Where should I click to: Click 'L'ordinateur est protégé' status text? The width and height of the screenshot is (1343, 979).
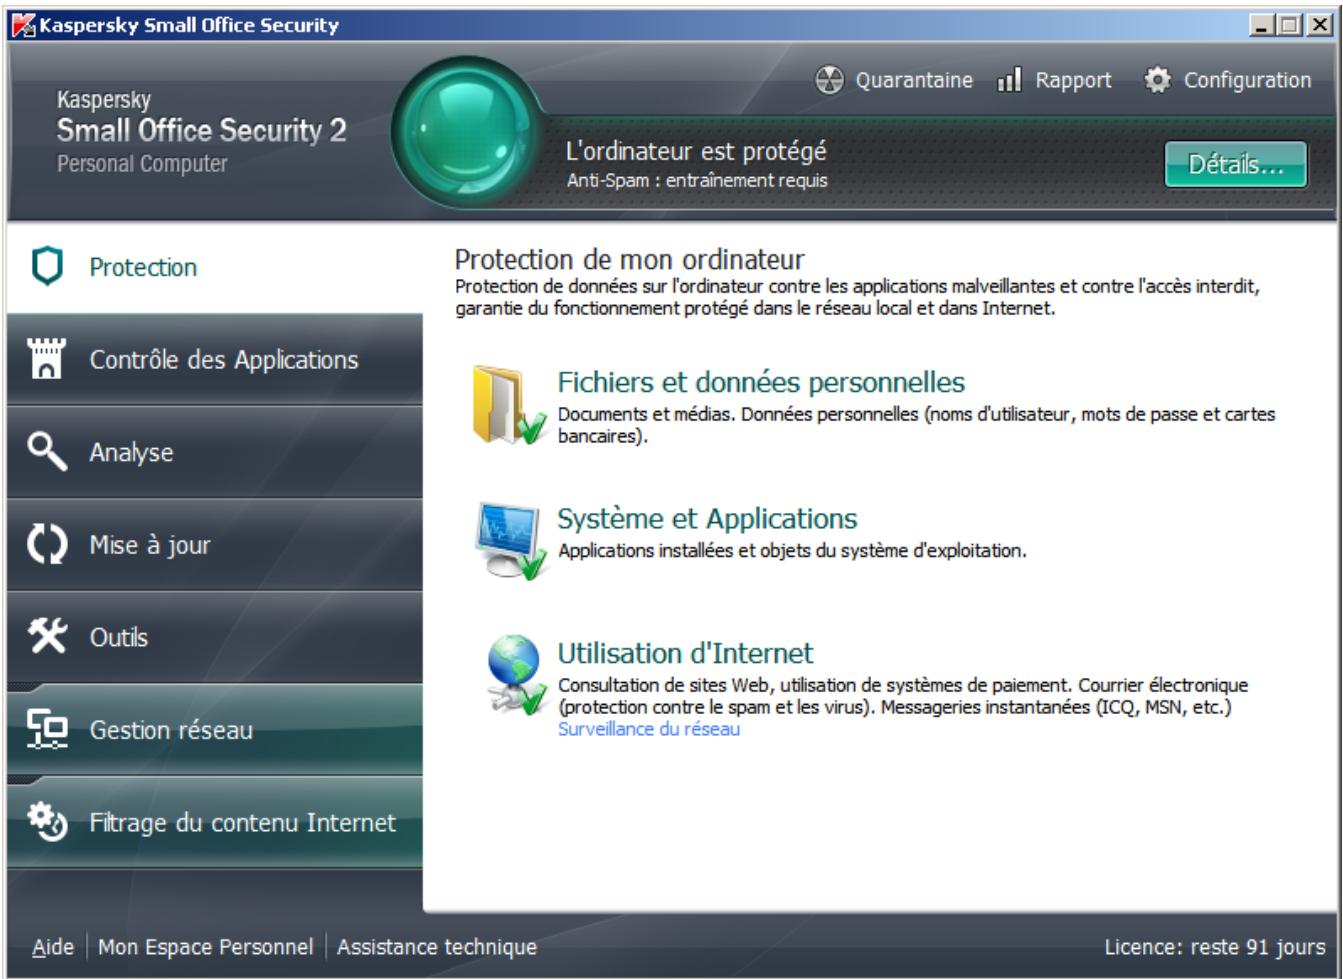click(696, 152)
